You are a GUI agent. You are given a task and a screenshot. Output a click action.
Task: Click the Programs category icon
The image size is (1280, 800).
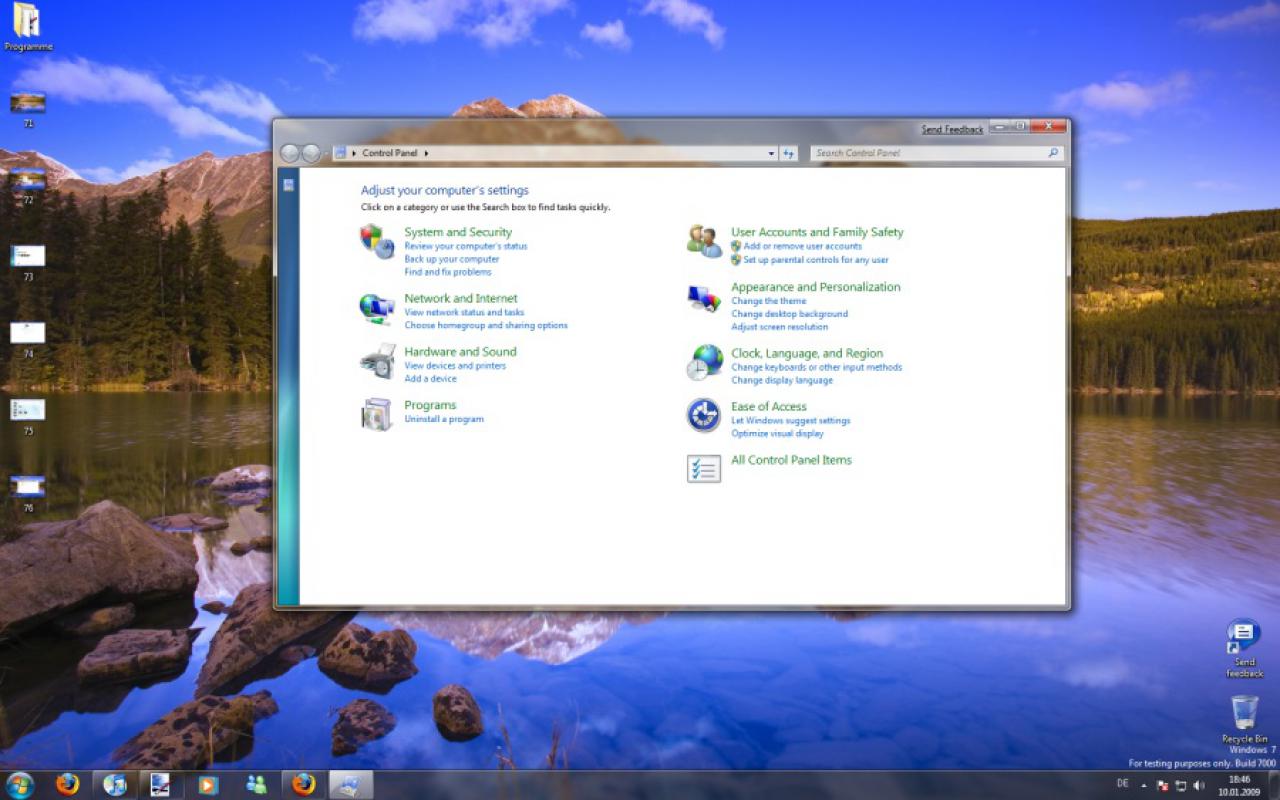pyautogui.click(x=377, y=414)
